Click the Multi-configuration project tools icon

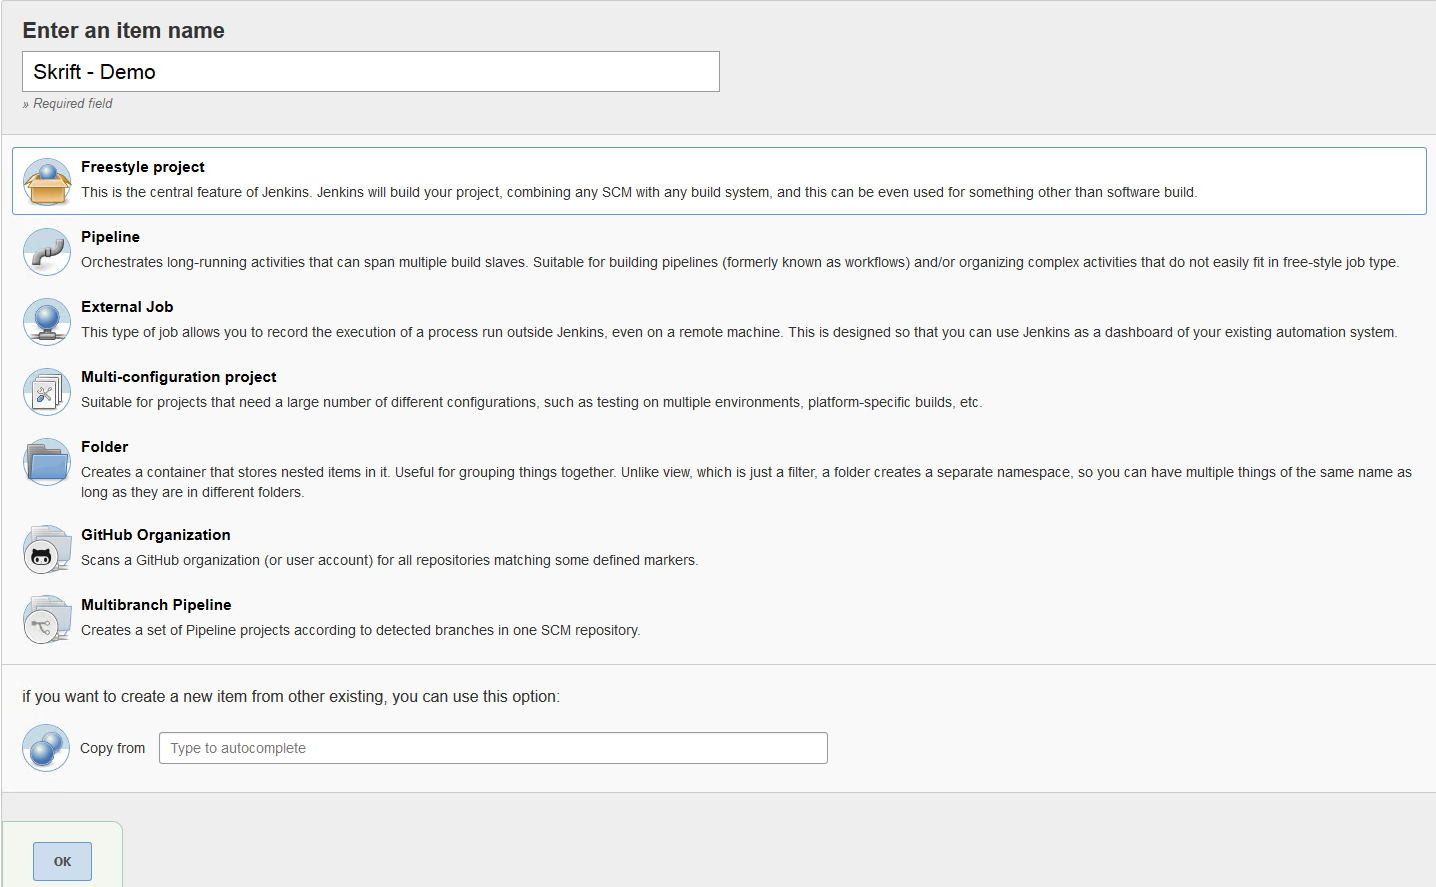pos(47,392)
